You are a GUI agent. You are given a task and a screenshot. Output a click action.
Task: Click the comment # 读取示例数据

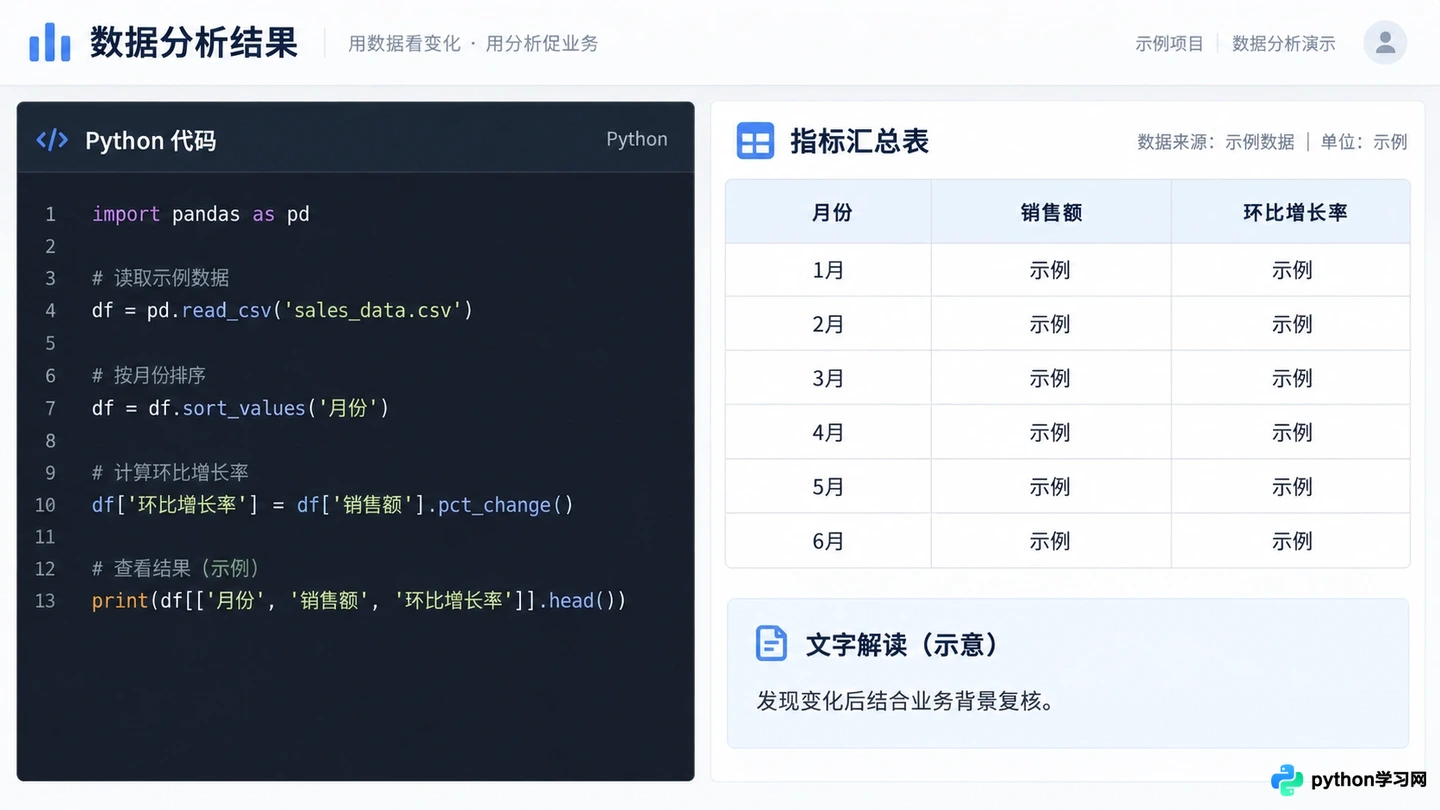click(161, 278)
